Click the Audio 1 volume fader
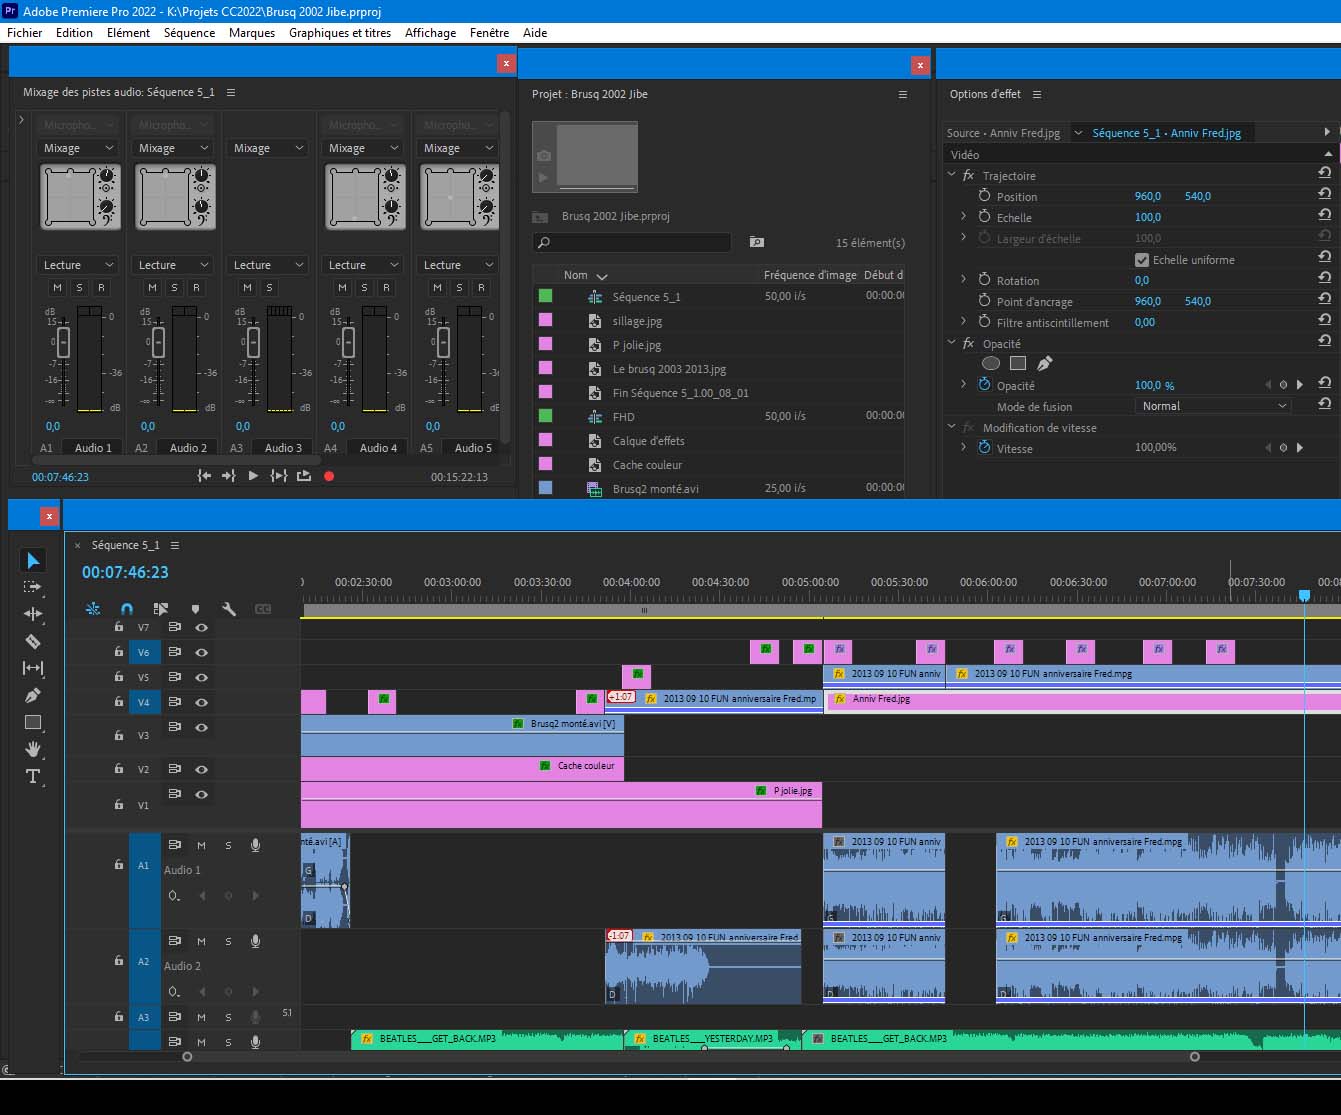1341x1115 pixels. click(63, 342)
